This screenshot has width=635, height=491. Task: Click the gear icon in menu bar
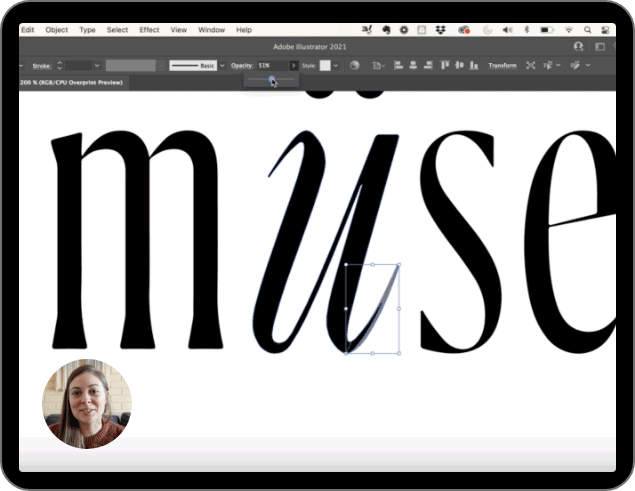coord(404,30)
